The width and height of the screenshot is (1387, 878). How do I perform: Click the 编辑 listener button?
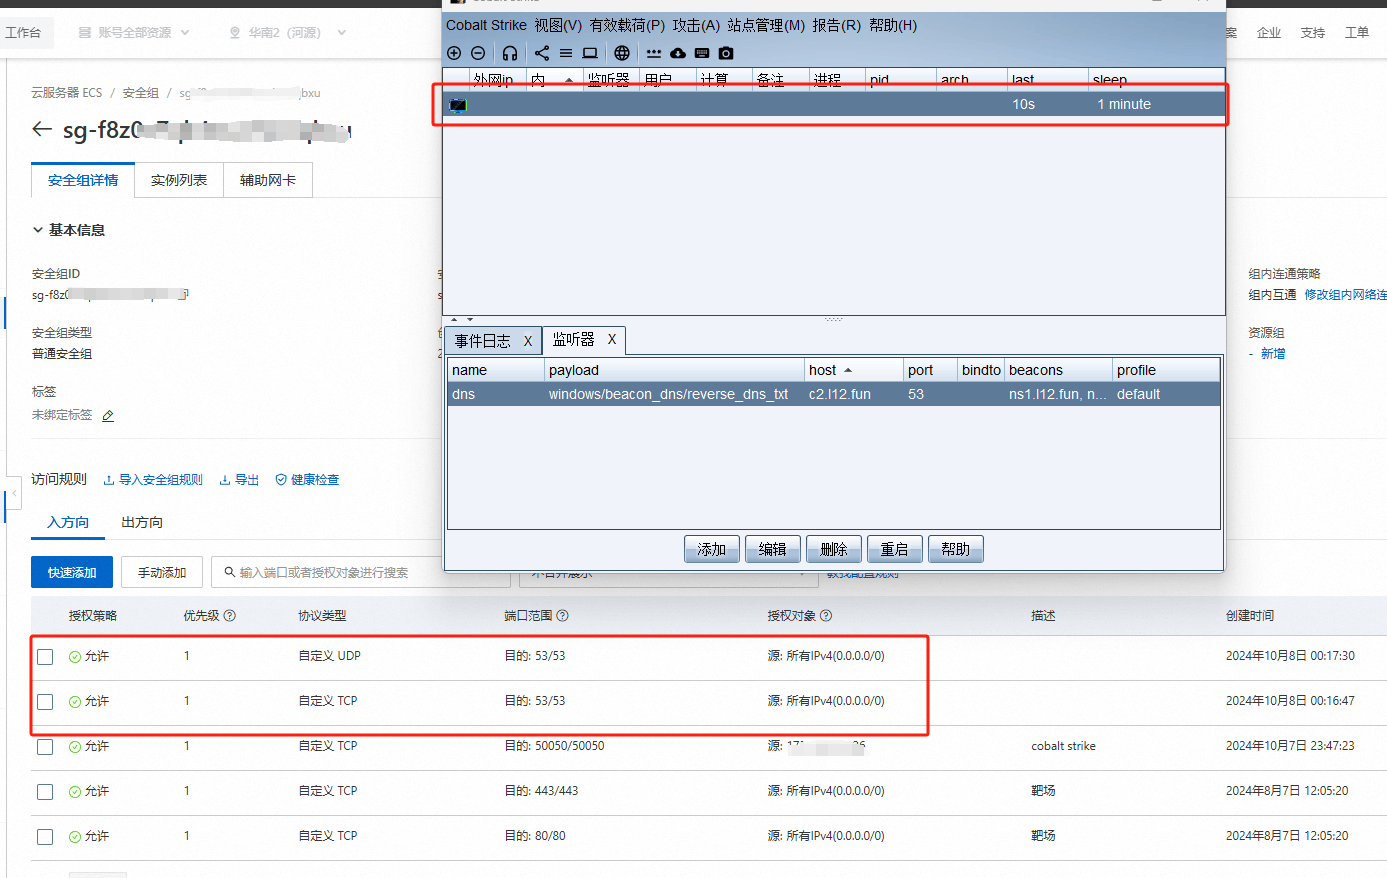(773, 549)
